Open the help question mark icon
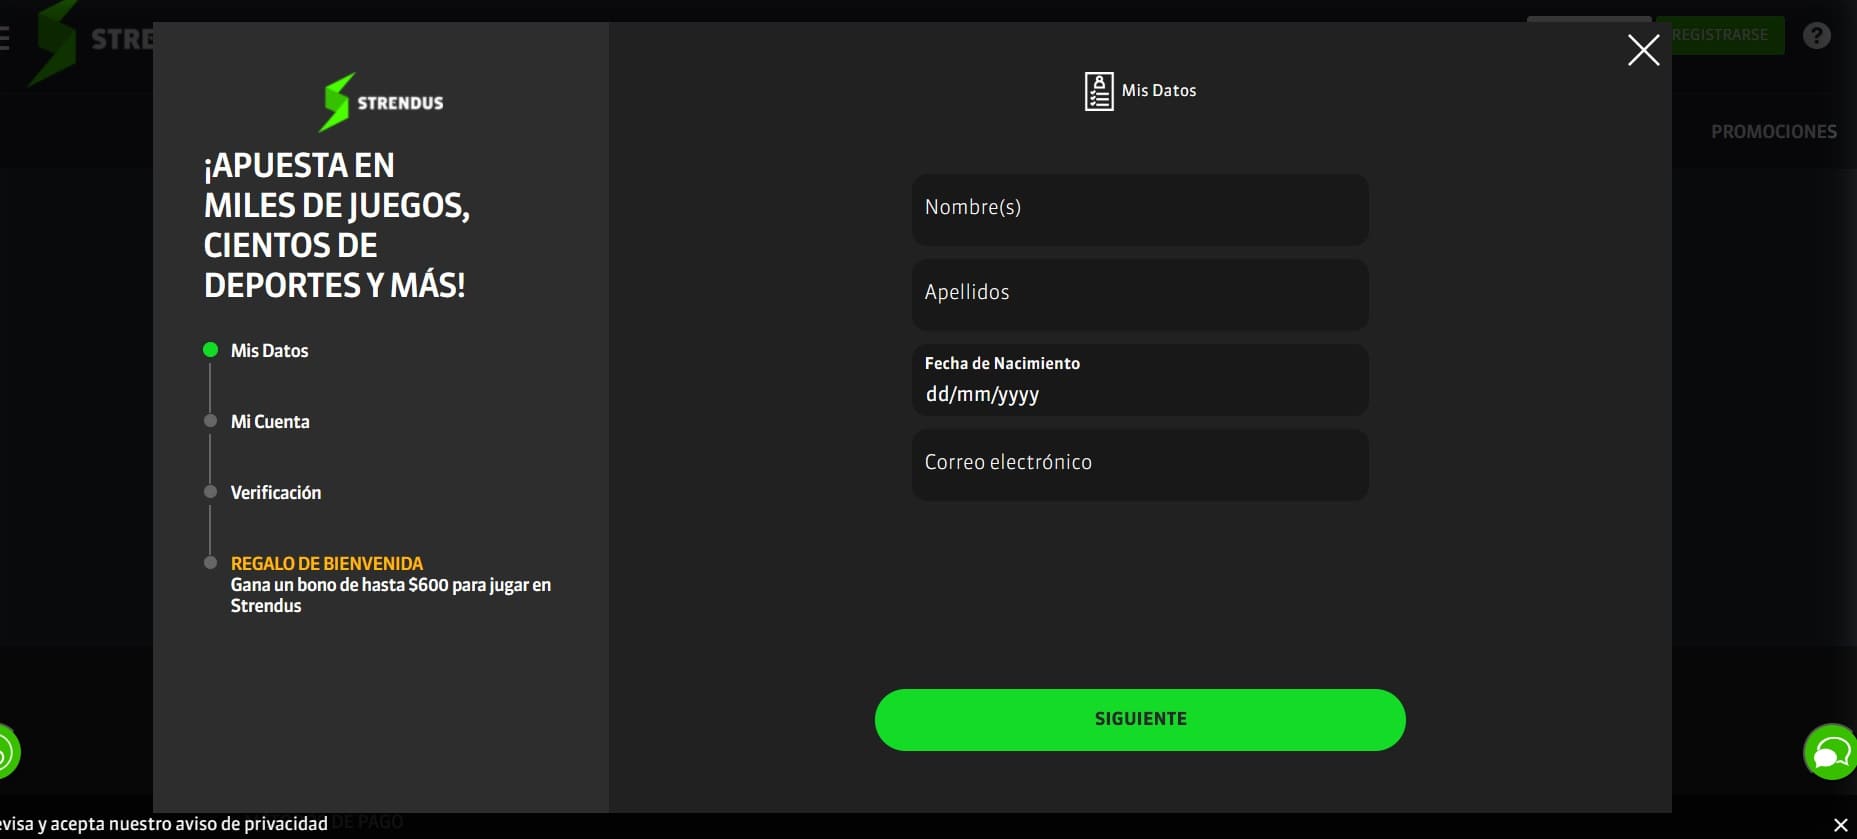This screenshot has width=1857, height=839. pos(1816,36)
